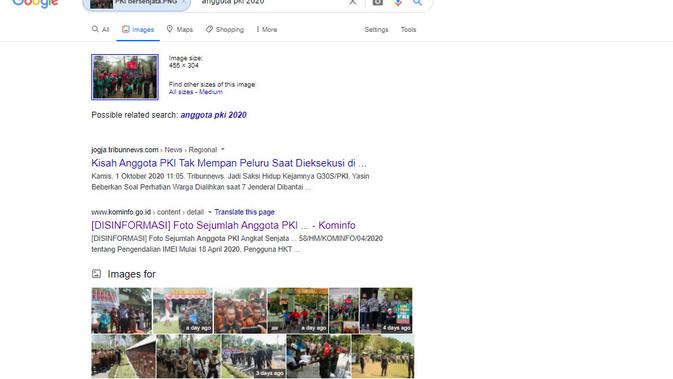Open search Settings
This screenshot has height=379, width=673.
click(x=376, y=30)
